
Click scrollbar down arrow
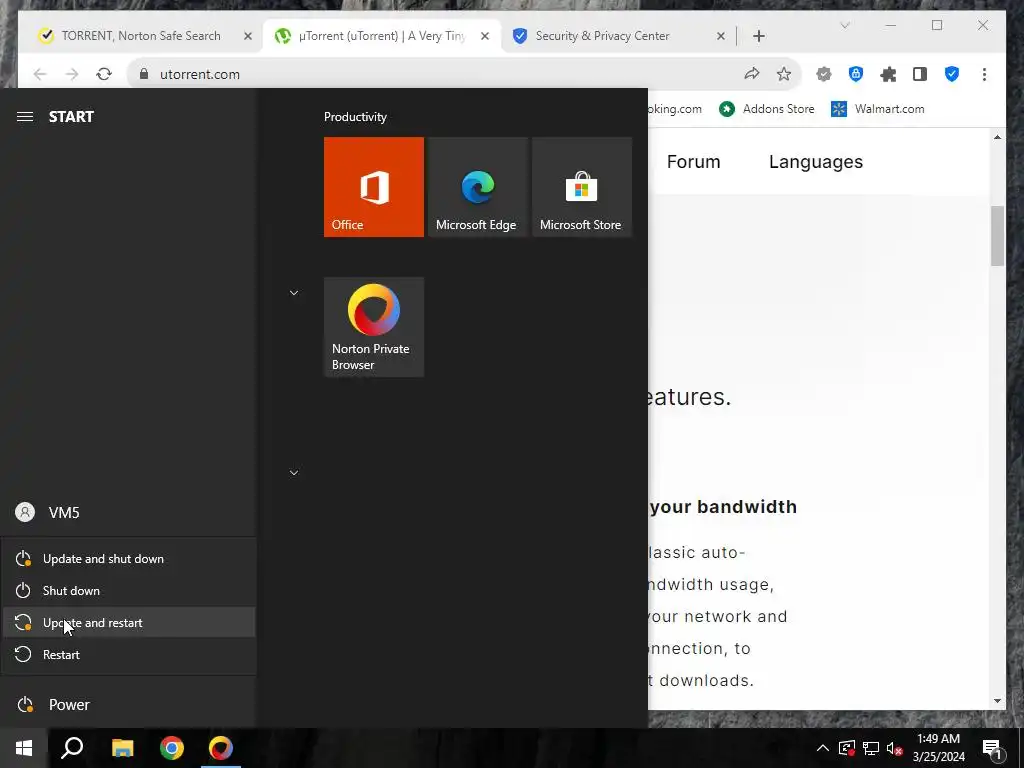click(997, 701)
